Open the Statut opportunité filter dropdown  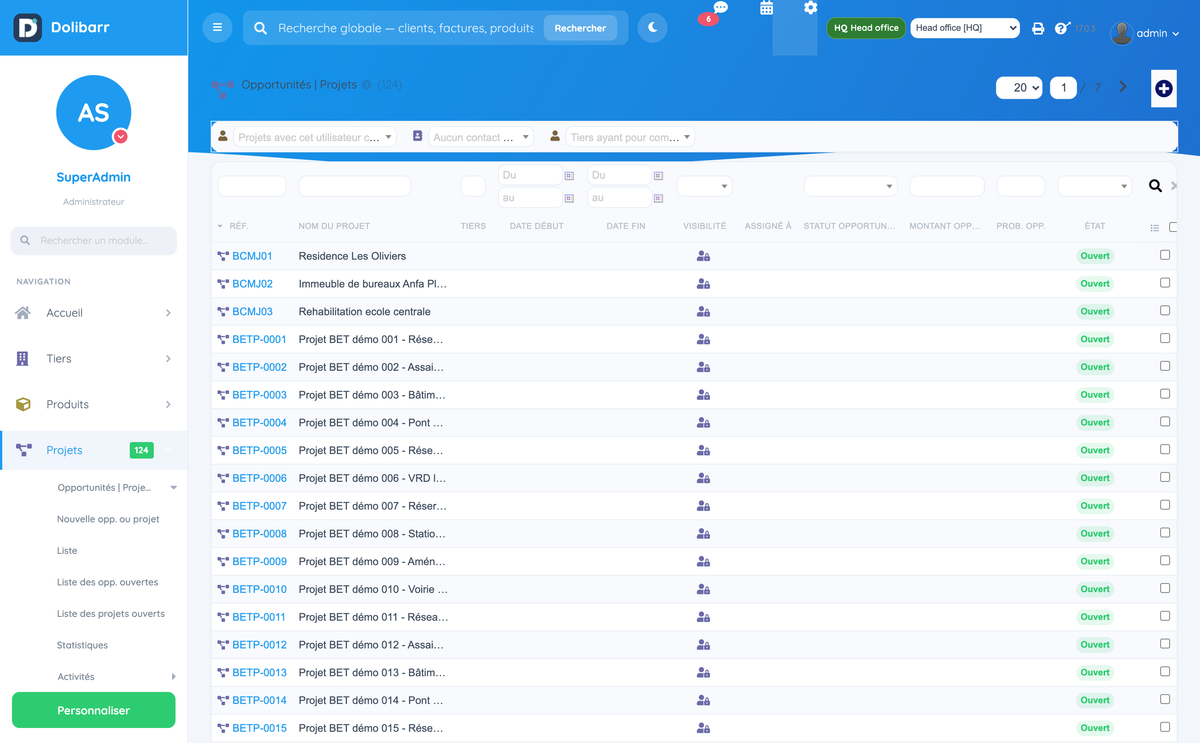pyautogui.click(x=850, y=186)
